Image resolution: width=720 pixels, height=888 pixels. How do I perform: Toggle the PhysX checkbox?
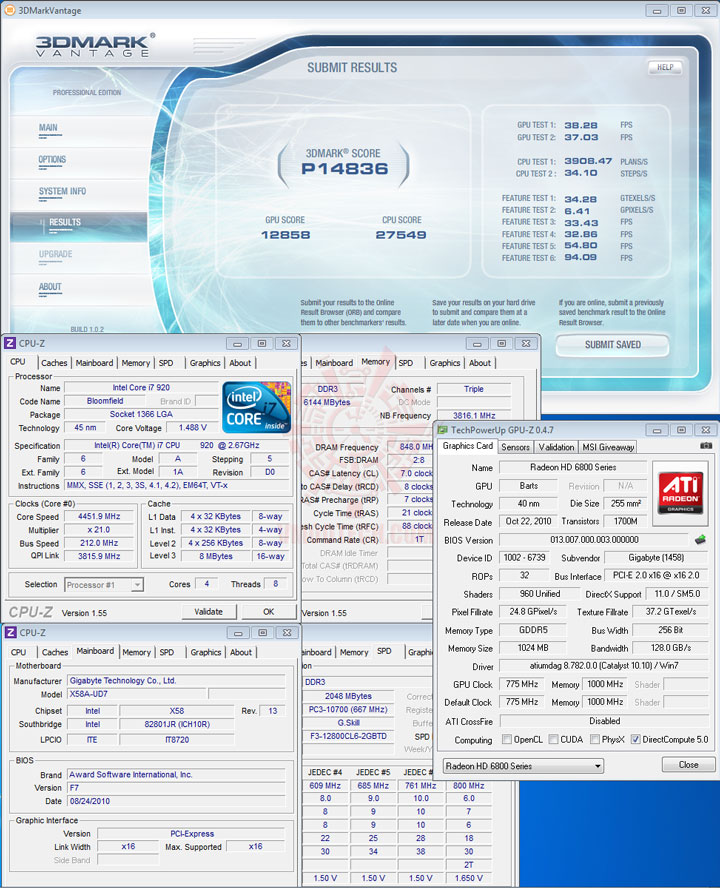coord(595,739)
